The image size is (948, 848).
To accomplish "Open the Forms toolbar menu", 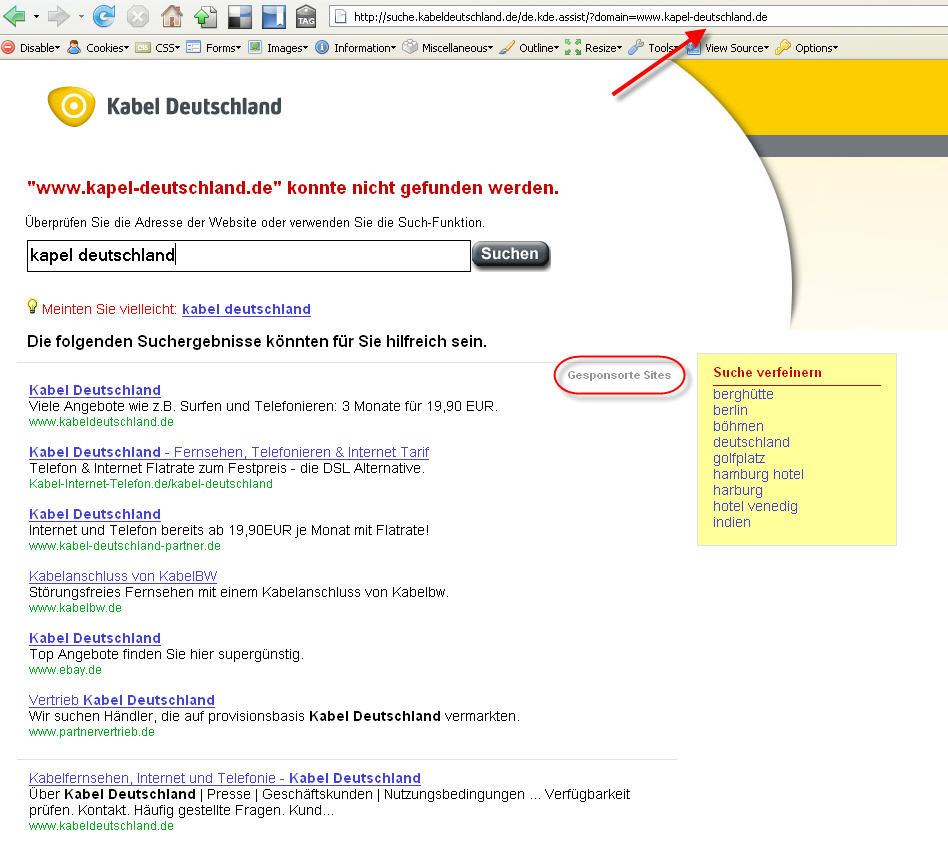I will tap(223, 48).
